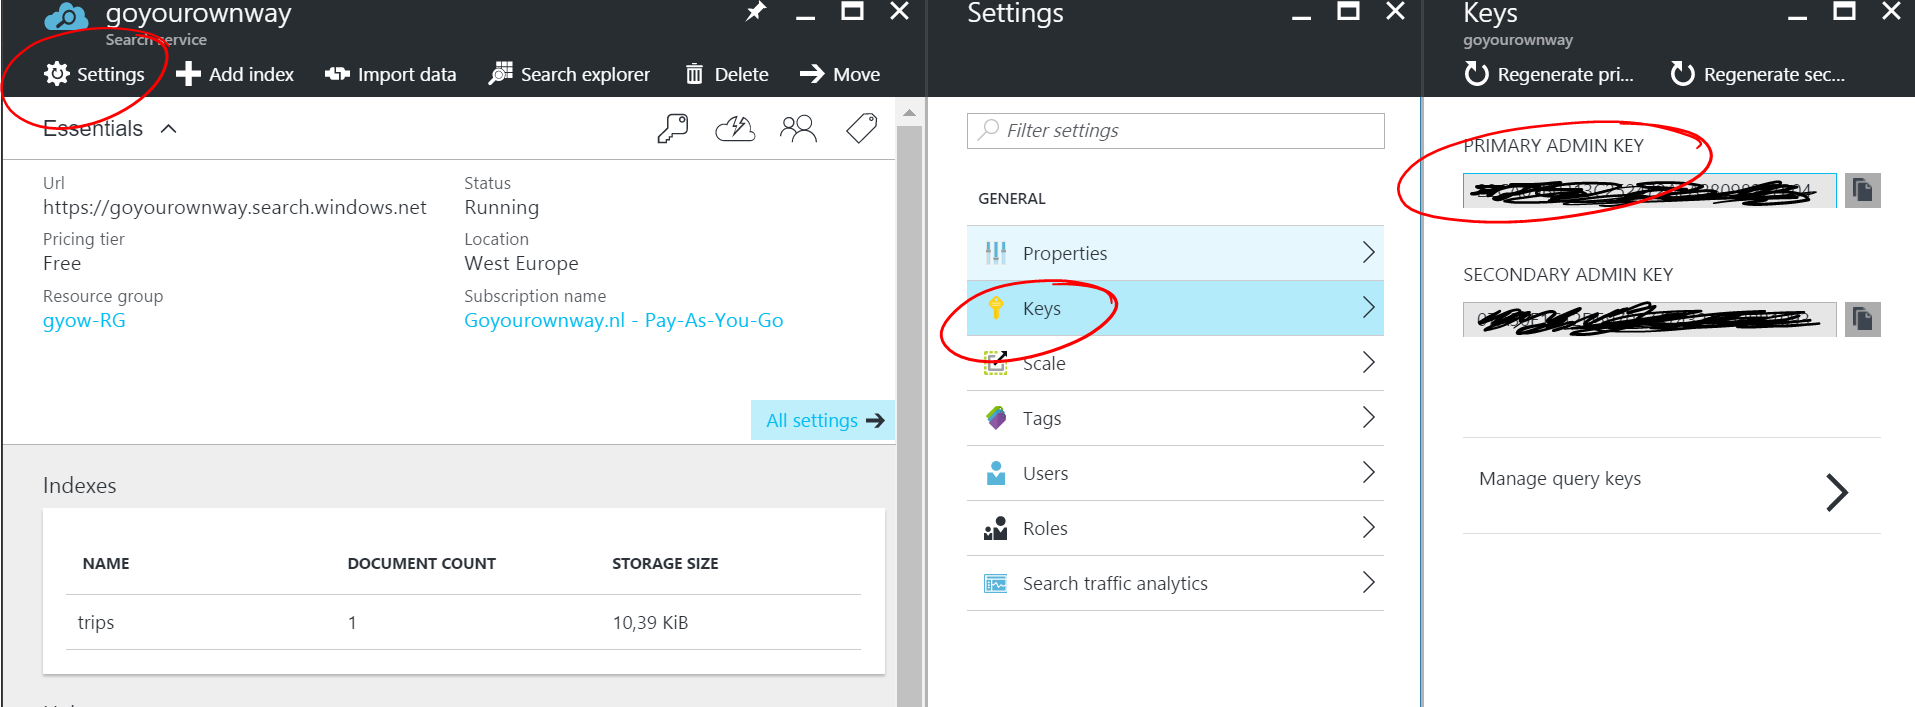Sort indexes by the NAME column header
Screen dimensions: 1915x707
106,564
